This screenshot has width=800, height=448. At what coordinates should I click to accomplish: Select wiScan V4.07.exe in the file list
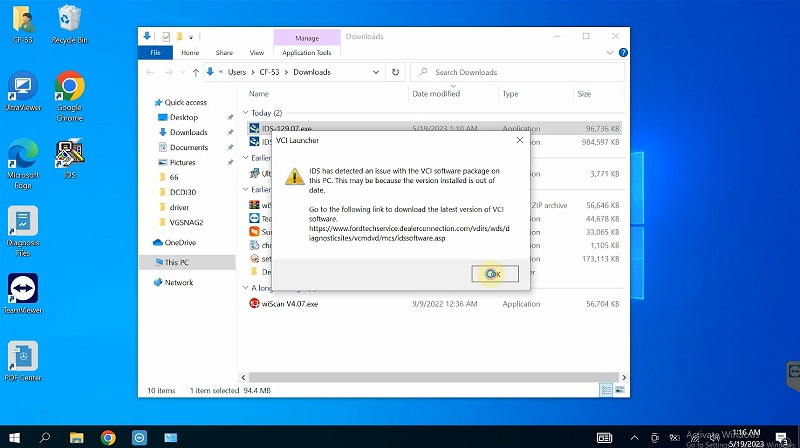coord(290,303)
